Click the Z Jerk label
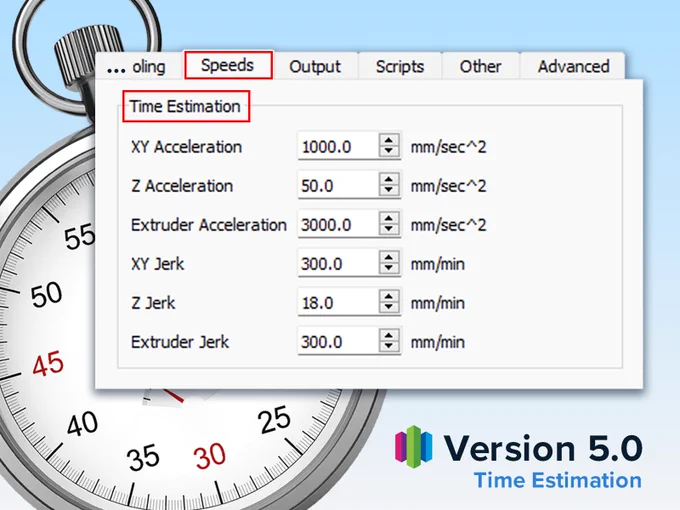This screenshot has height=510, width=680. point(153,303)
